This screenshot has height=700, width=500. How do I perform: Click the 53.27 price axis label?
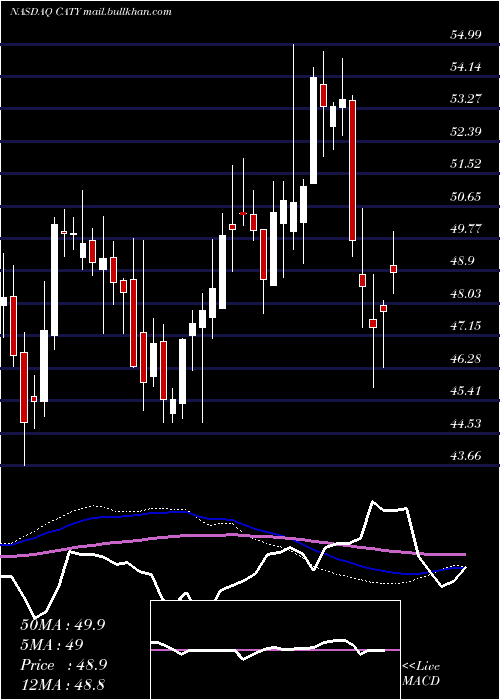pyautogui.click(x=465, y=99)
